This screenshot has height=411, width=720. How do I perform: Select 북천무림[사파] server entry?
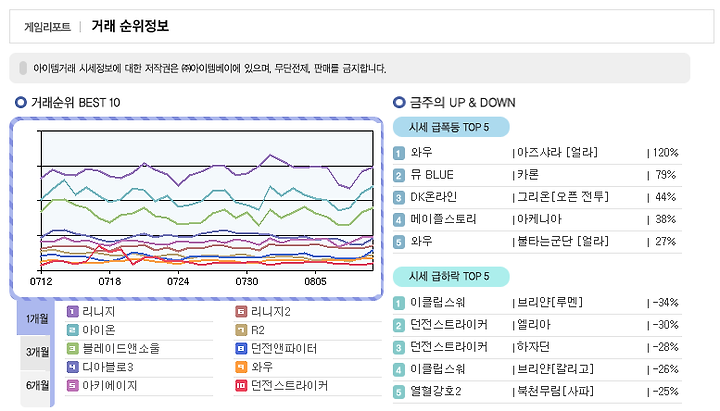[x=555, y=391]
